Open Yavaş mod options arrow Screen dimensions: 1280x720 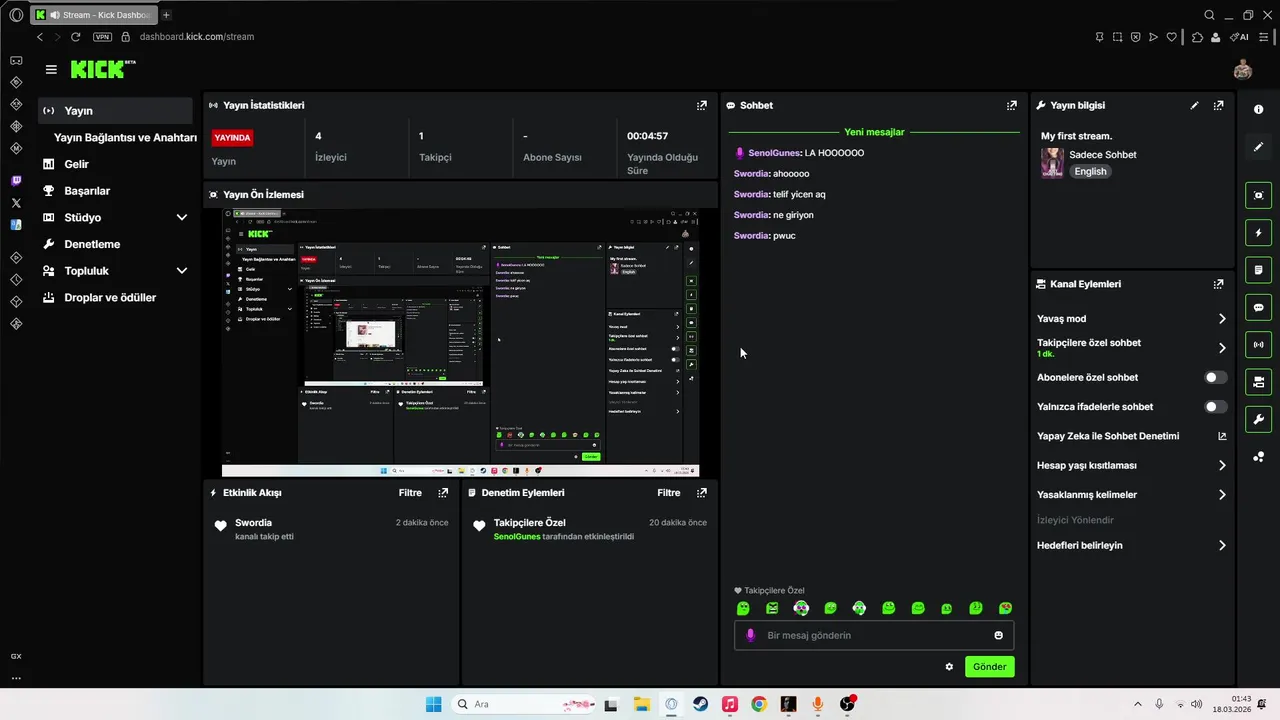[x=1222, y=319]
